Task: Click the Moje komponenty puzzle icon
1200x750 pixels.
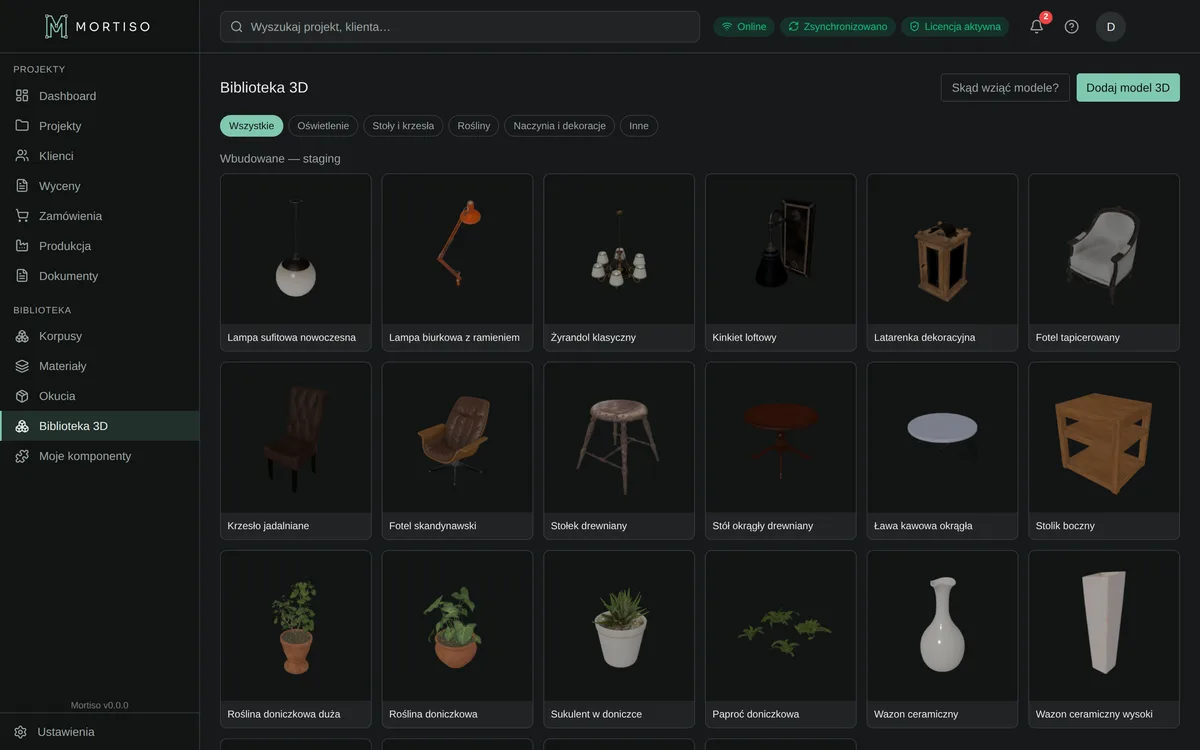Action: pos(22,456)
